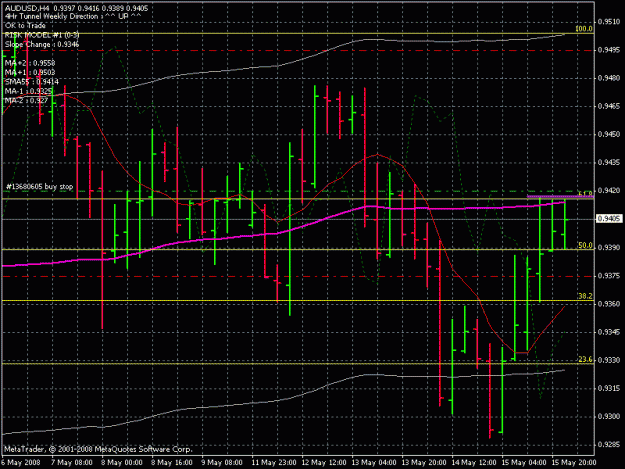Select the '7 May 08:00' time label
625x469 pixels.
click(x=72, y=463)
